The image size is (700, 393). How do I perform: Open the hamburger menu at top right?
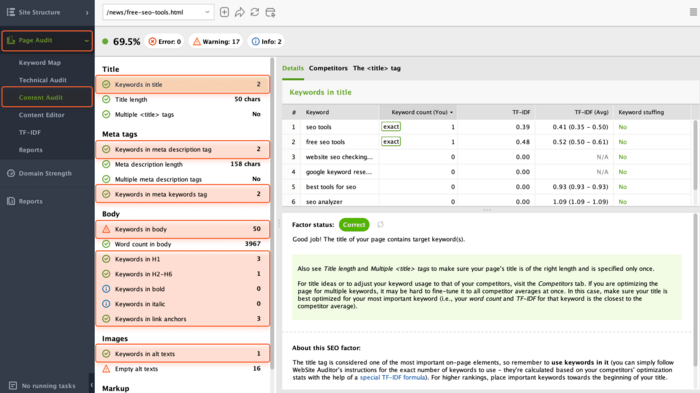point(693,12)
